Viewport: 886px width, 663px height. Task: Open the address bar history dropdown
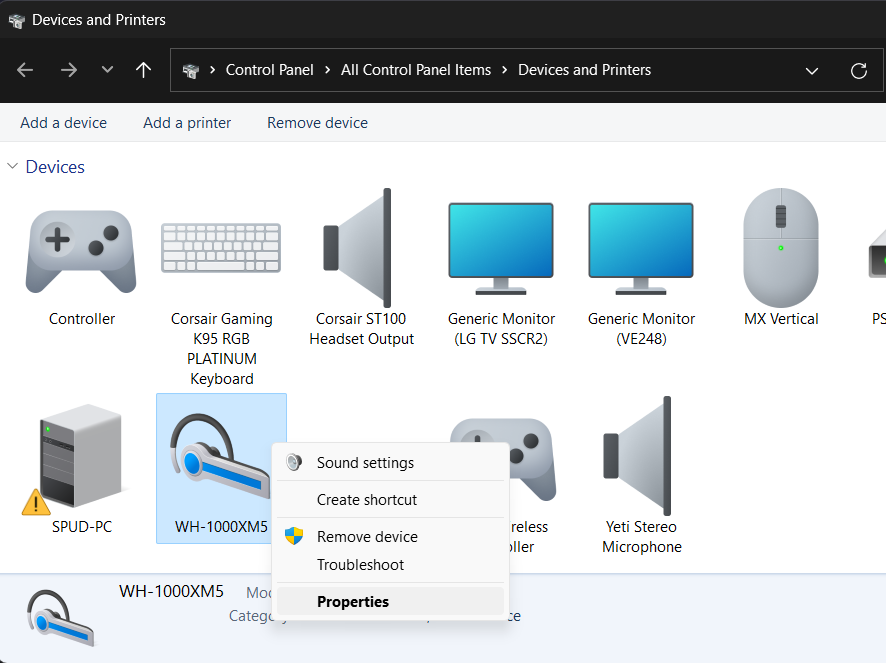click(x=812, y=70)
